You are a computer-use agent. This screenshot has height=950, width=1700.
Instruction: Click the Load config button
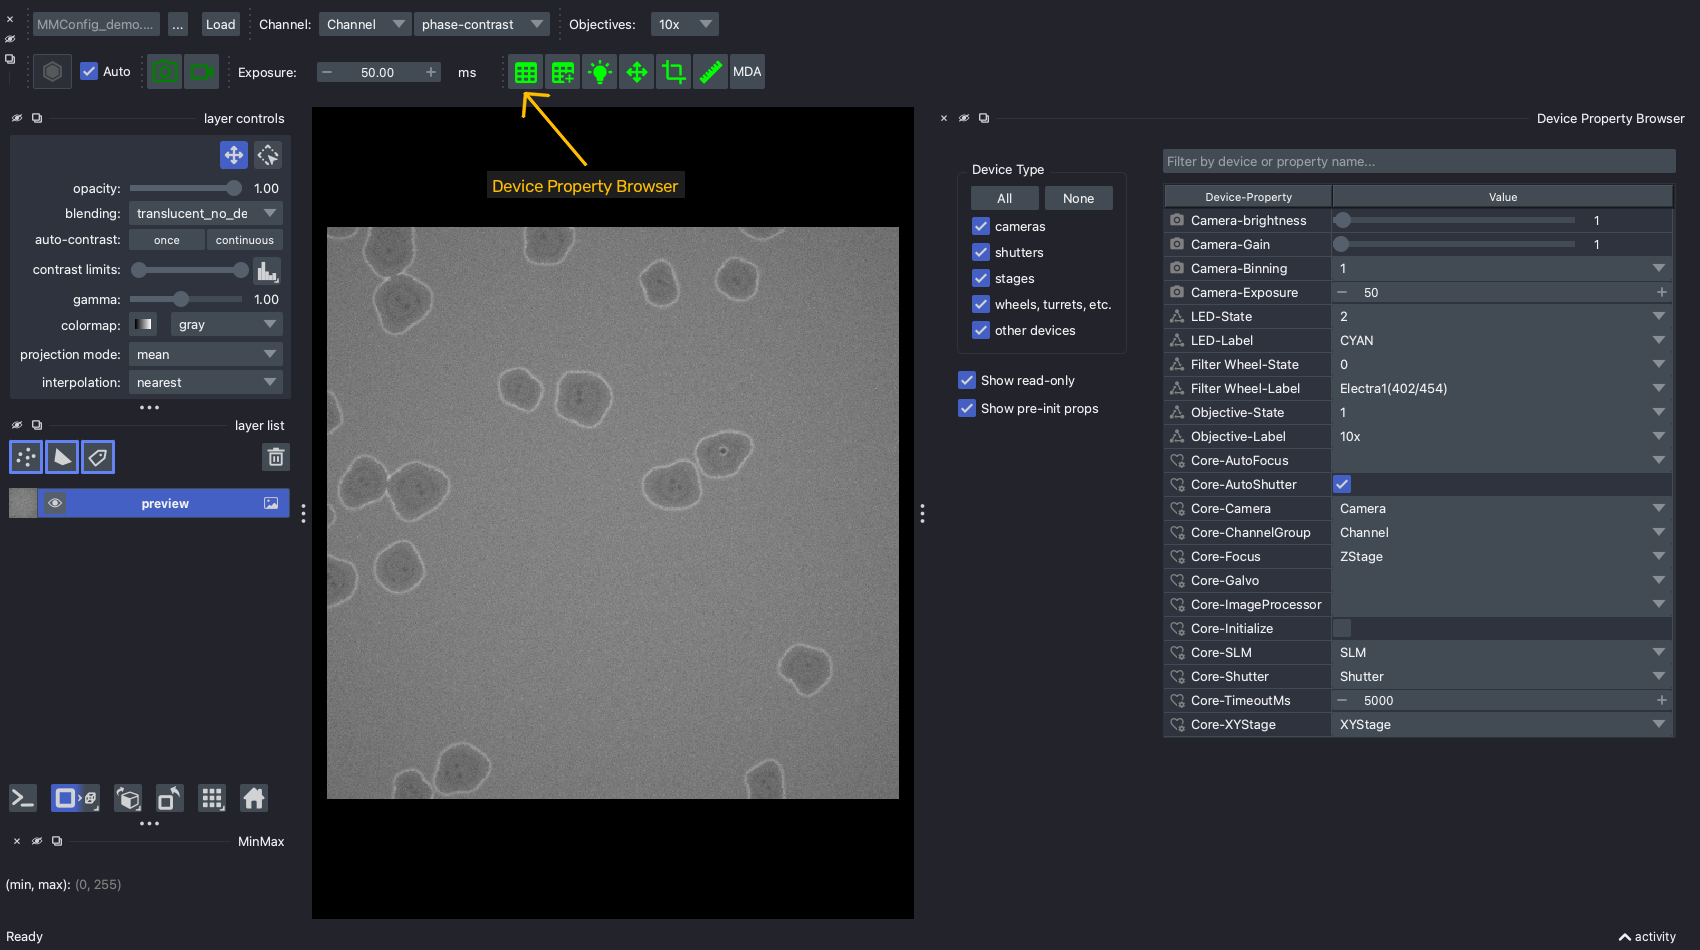coord(220,24)
